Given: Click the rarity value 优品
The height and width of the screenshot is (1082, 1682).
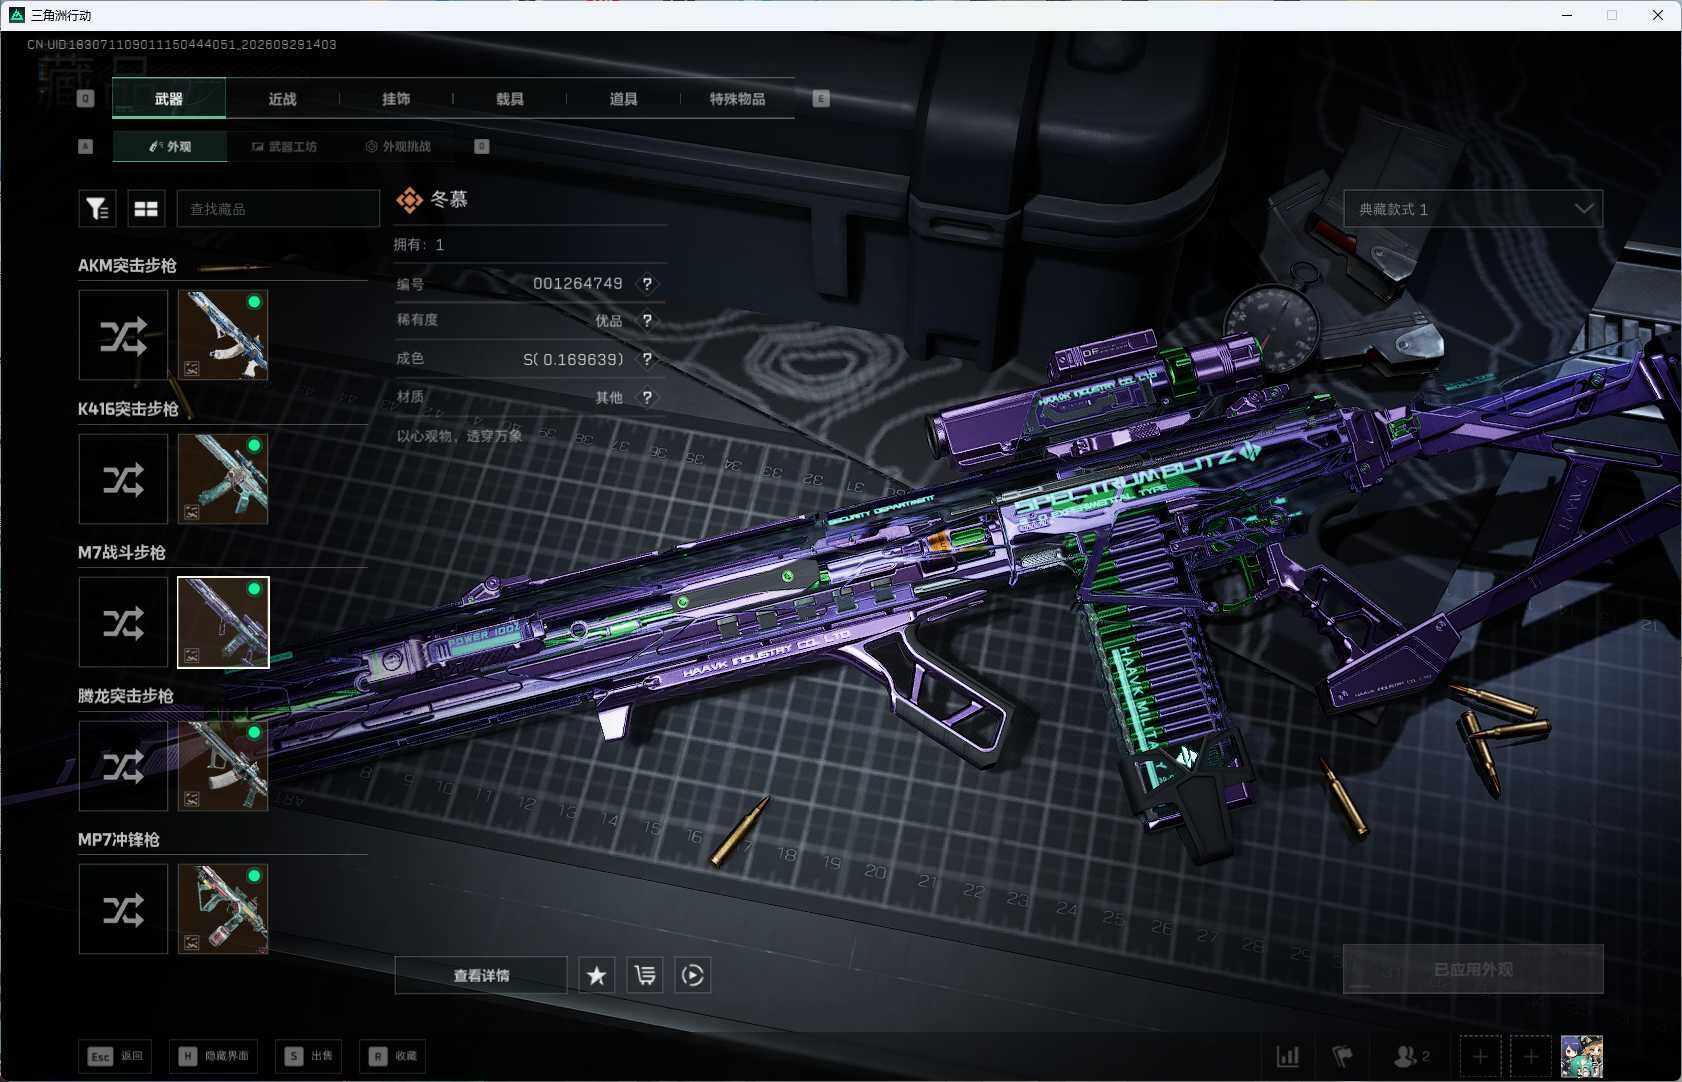Looking at the screenshot, I should tap(609, 321).
